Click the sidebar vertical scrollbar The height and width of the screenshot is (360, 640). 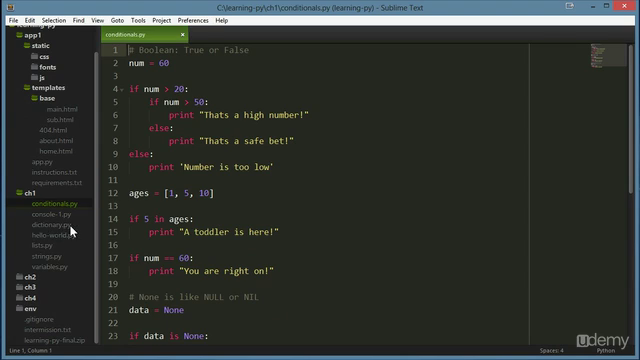(x=96, y=198)
